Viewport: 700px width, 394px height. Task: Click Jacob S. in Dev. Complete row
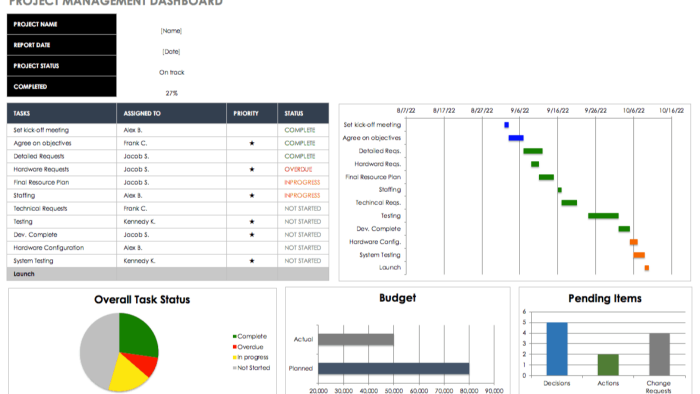point(136,235)
